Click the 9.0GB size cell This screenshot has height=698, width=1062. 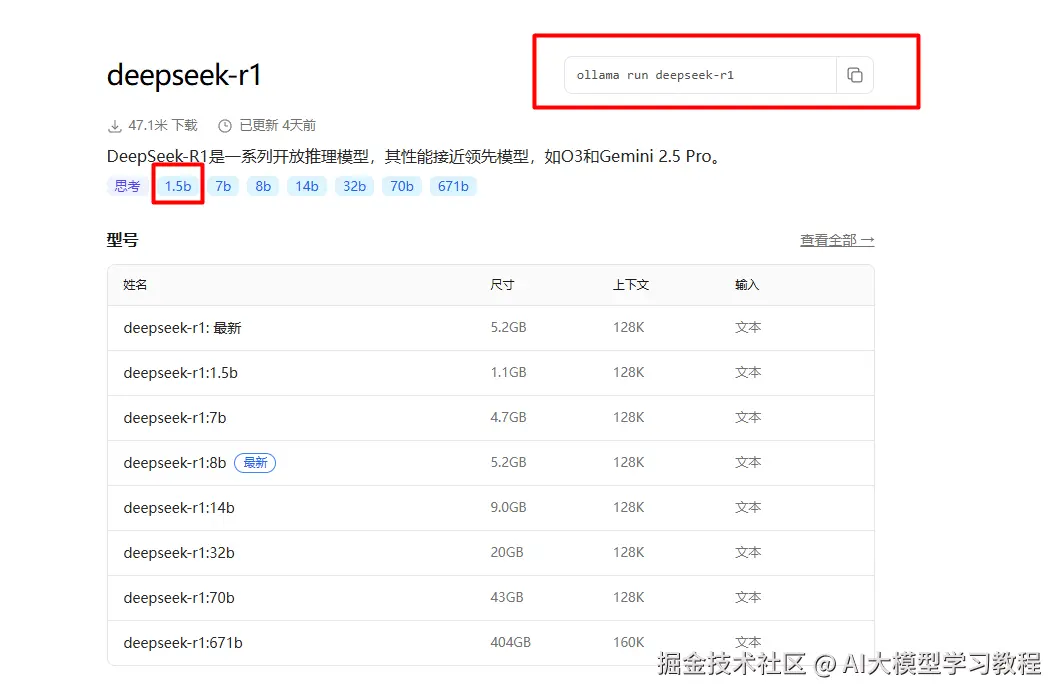pyautogui.click(x=509, y=508)
